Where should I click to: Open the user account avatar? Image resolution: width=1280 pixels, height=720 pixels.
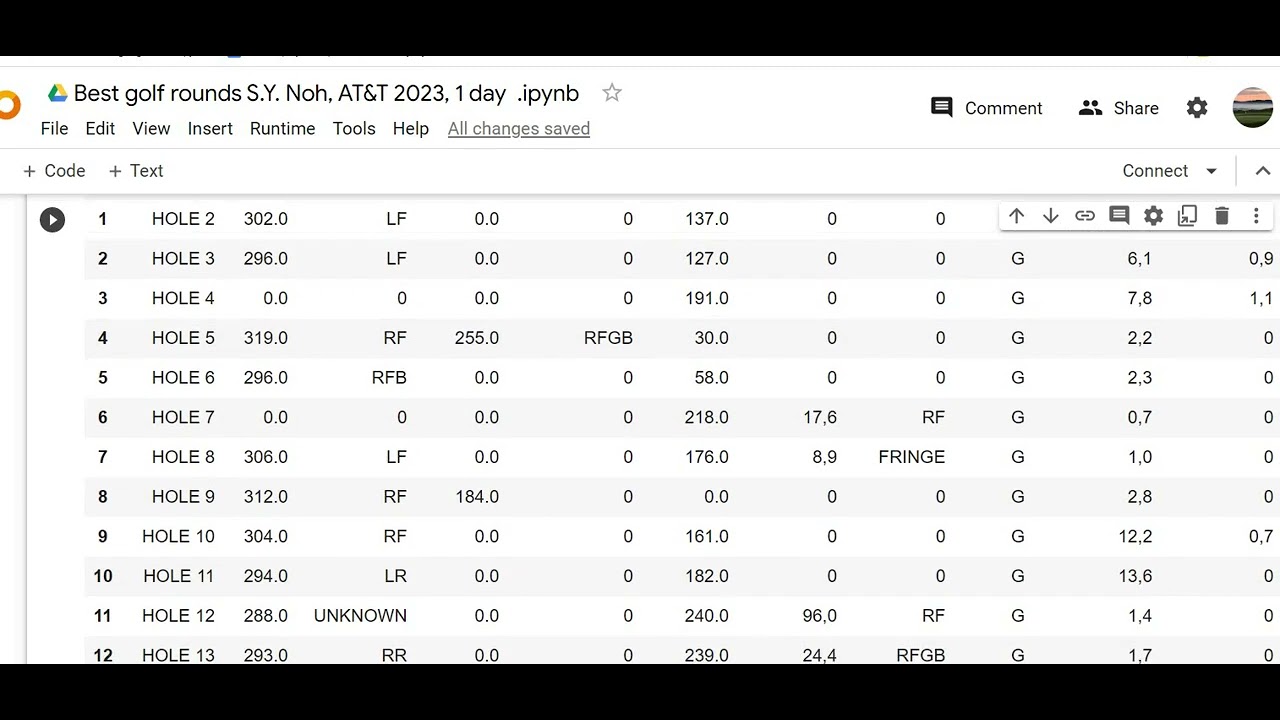pos(1253,108)
